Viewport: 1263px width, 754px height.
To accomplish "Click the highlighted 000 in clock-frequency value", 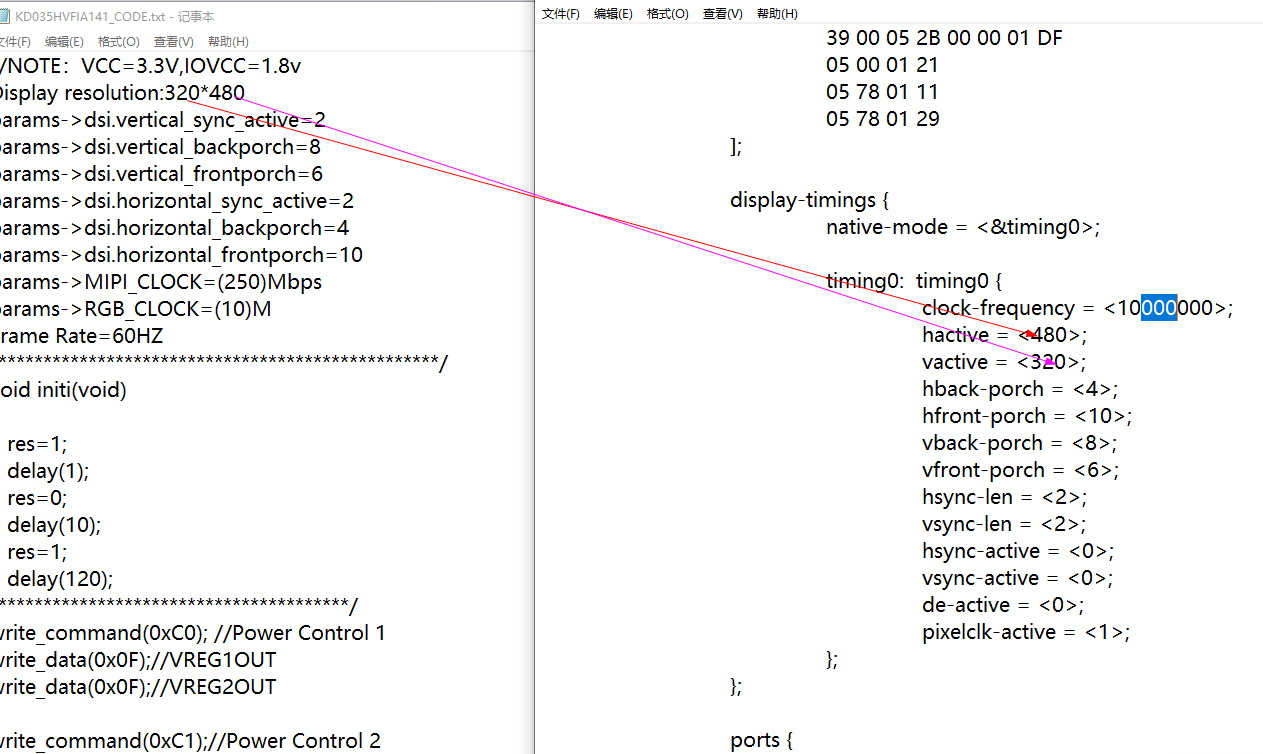I will [x=1159, y=308].
